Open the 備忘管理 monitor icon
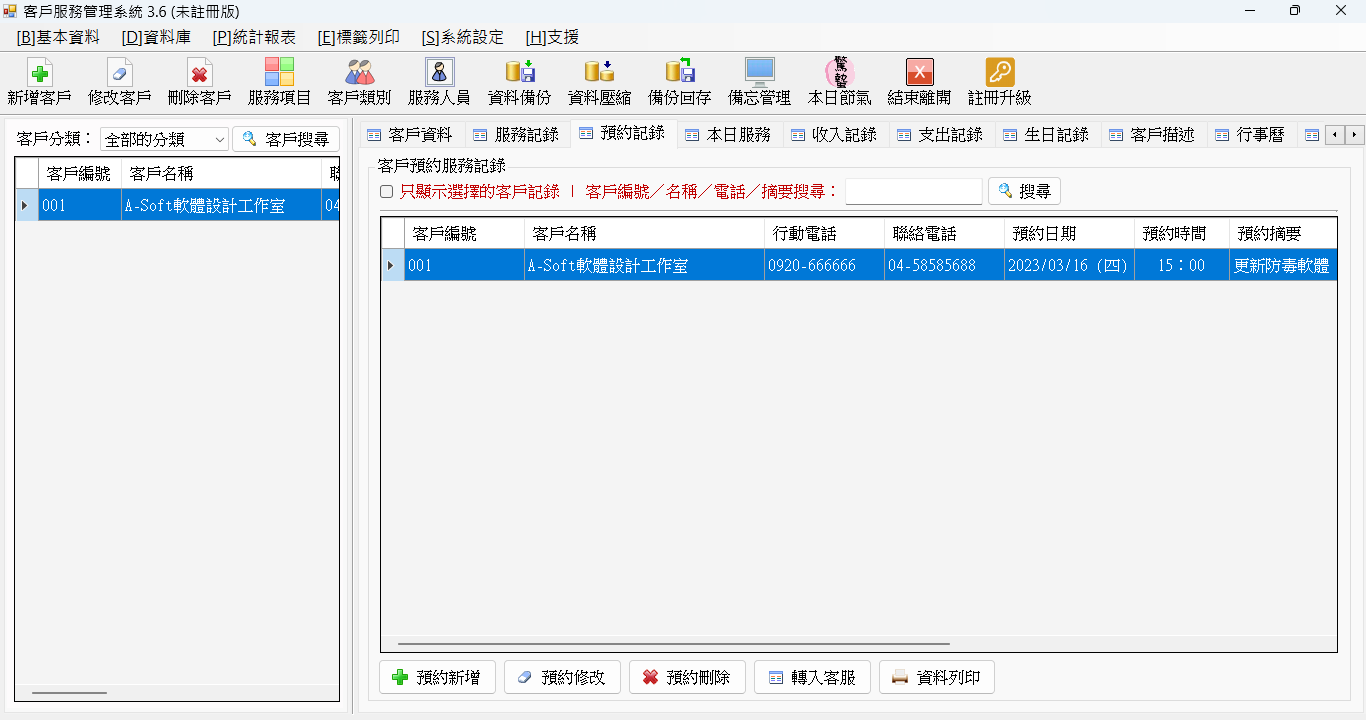 759,72
